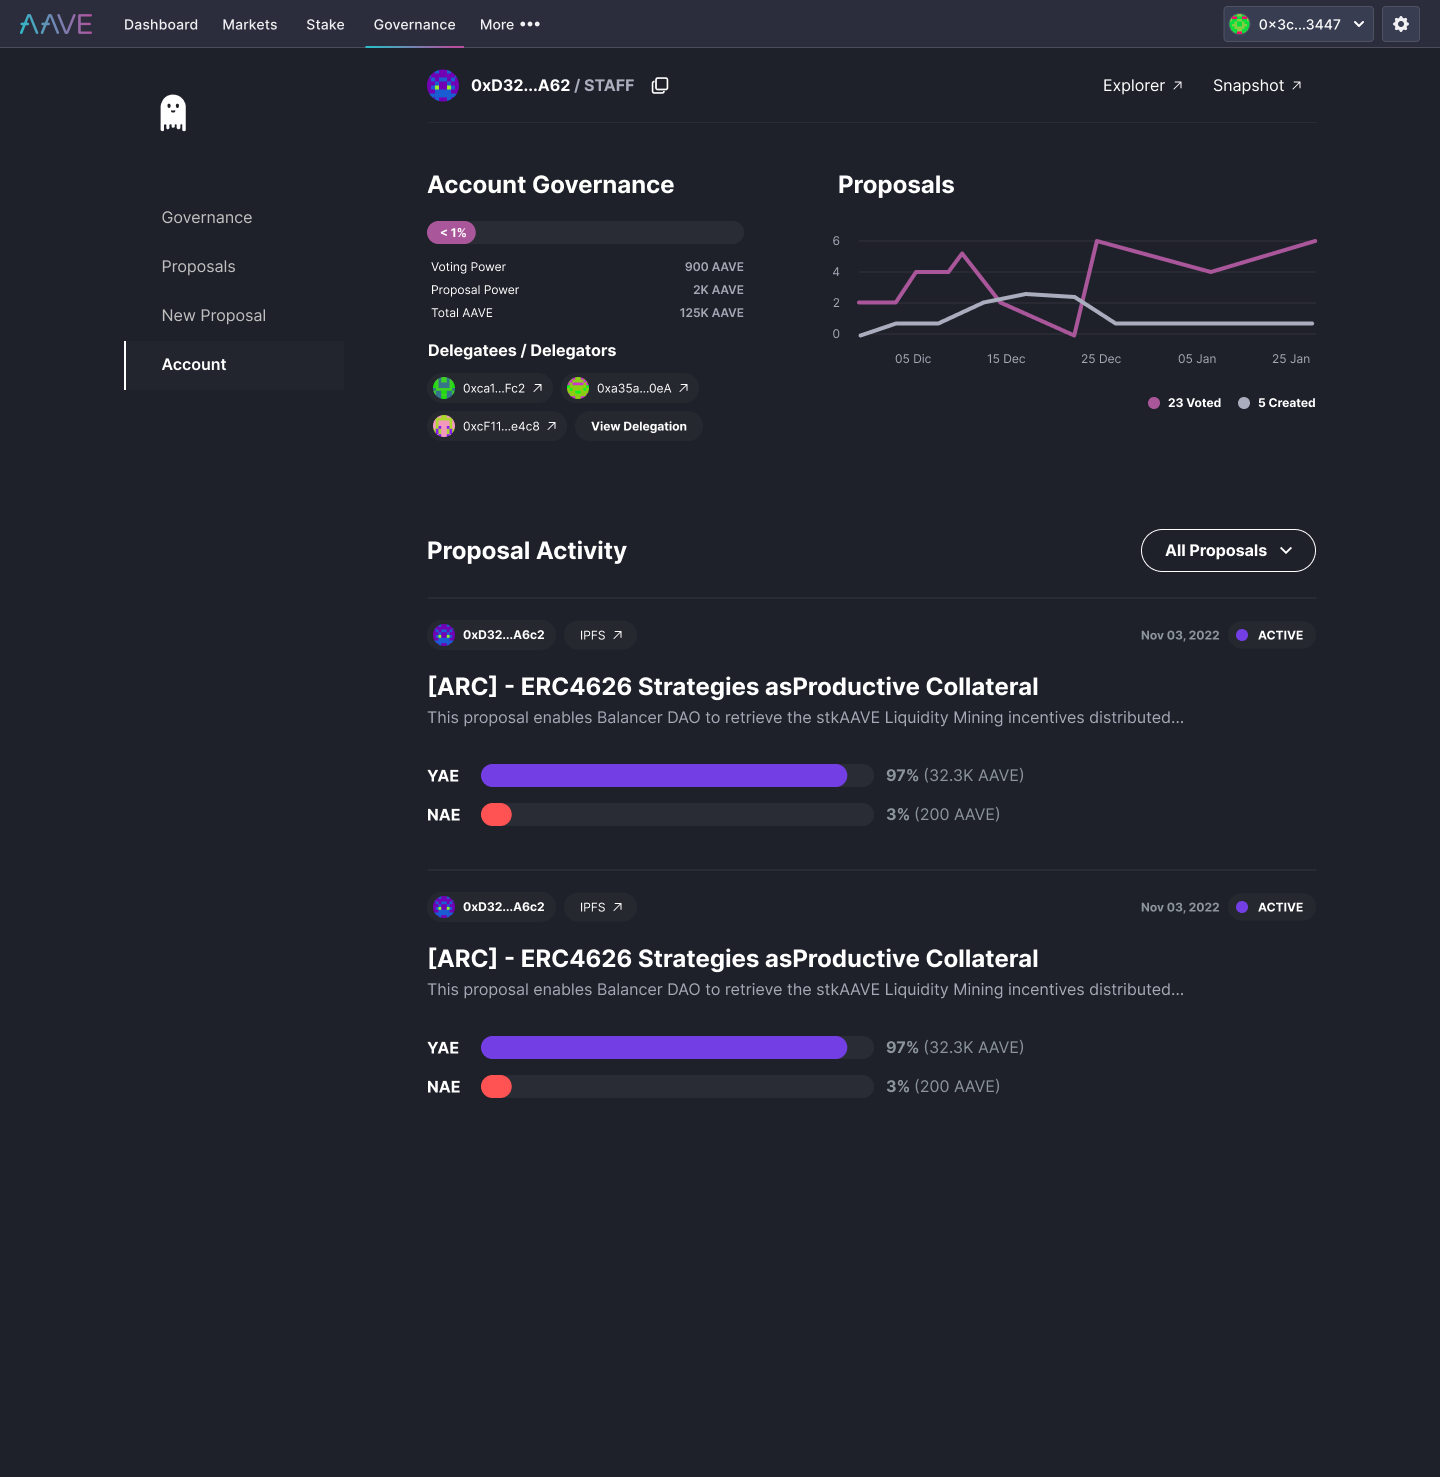Click the < 1% governance power bar
Viewport: 1440px width, 1477px height.
point(585,232)
